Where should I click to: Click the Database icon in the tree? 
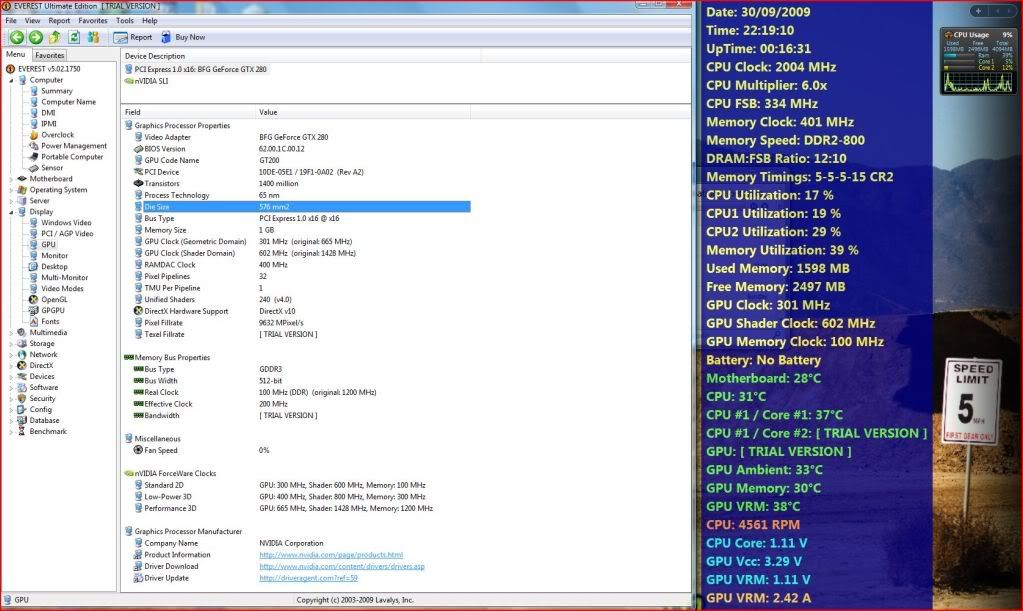[x=22, y=420]
